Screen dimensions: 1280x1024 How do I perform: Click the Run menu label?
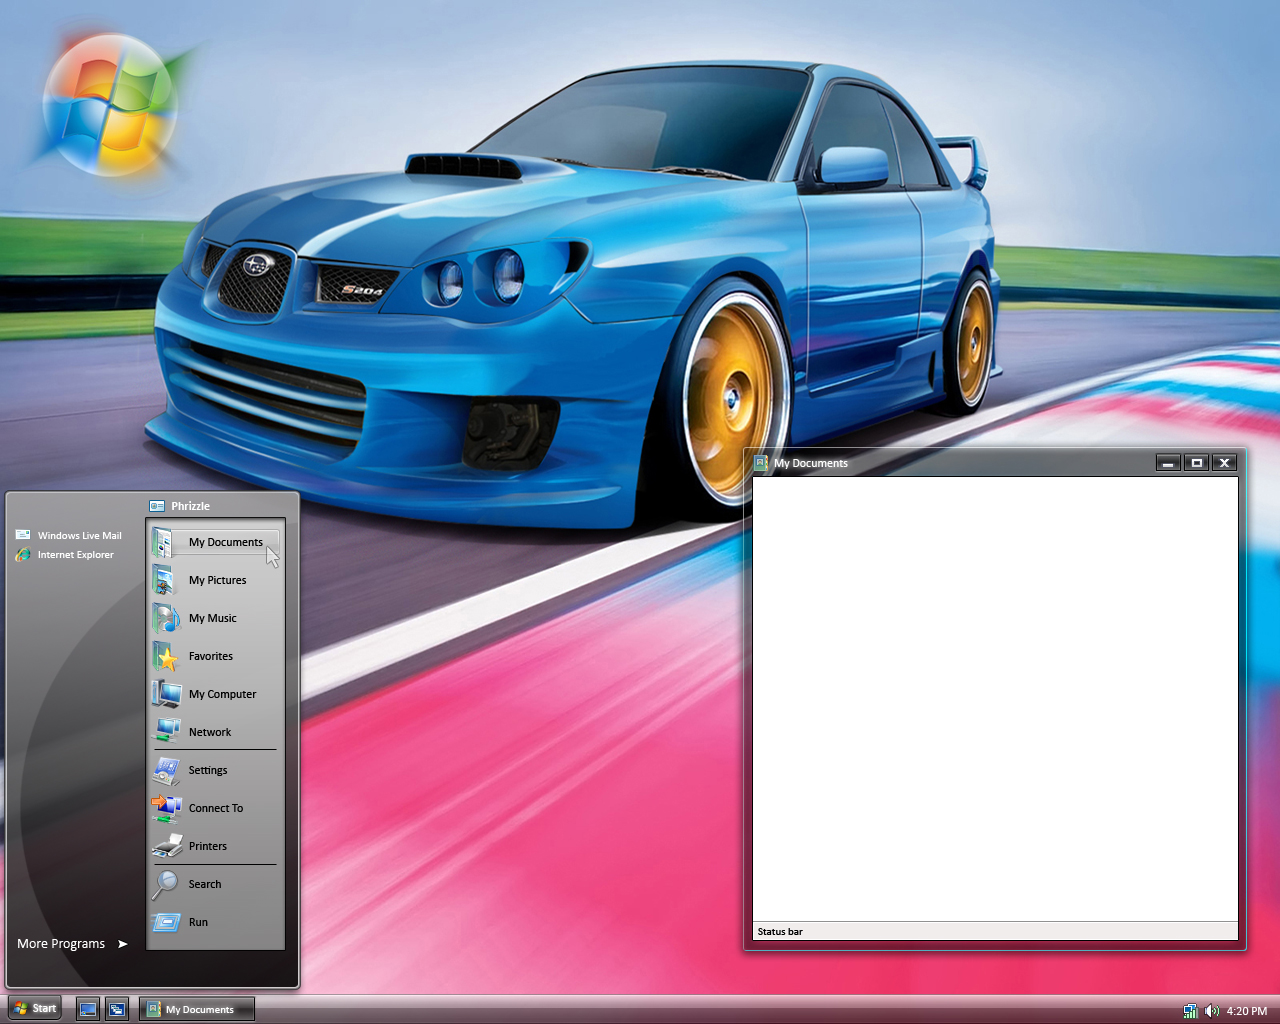(x=198, y=922)
